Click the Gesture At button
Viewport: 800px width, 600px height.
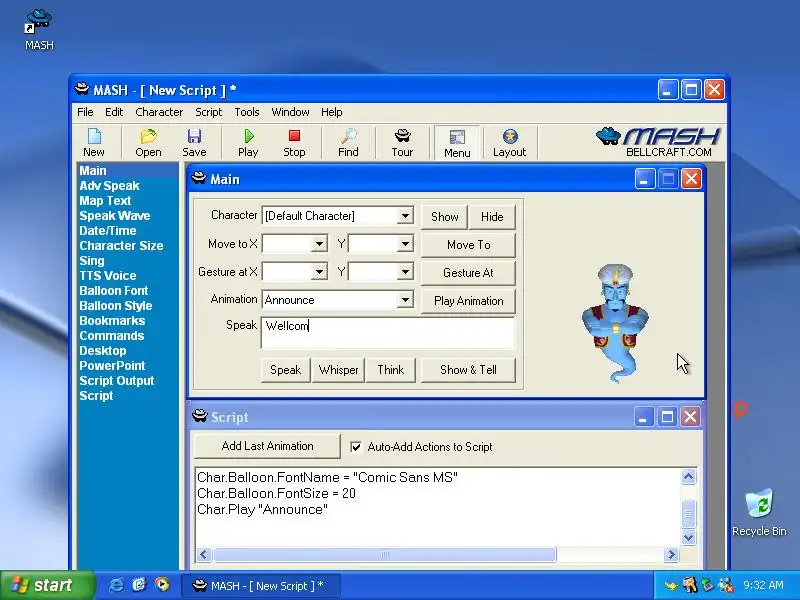click(468, 273)
